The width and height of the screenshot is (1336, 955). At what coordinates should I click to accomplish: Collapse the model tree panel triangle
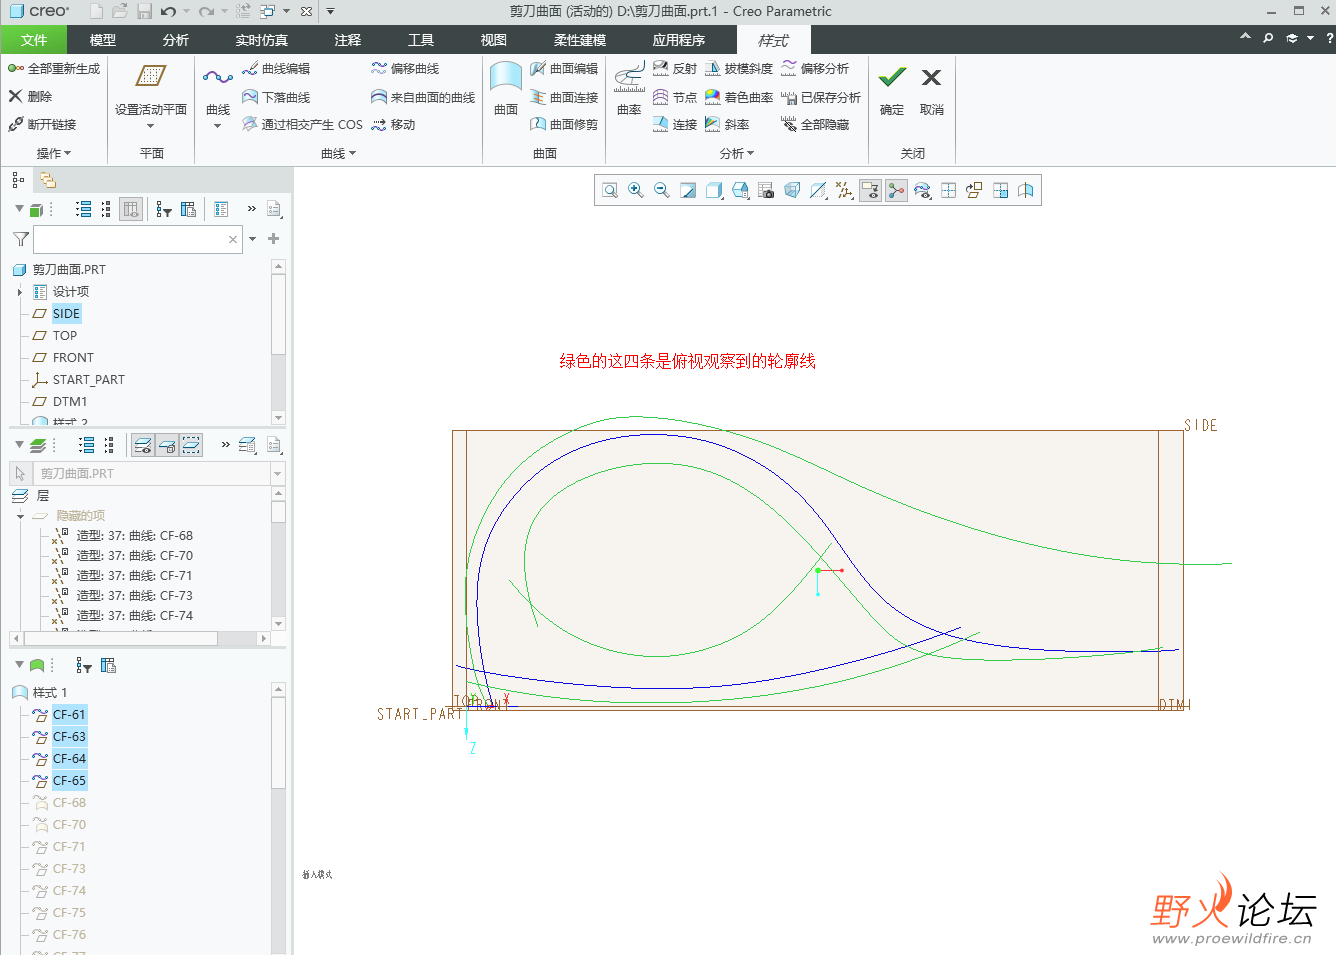[19, 209]
